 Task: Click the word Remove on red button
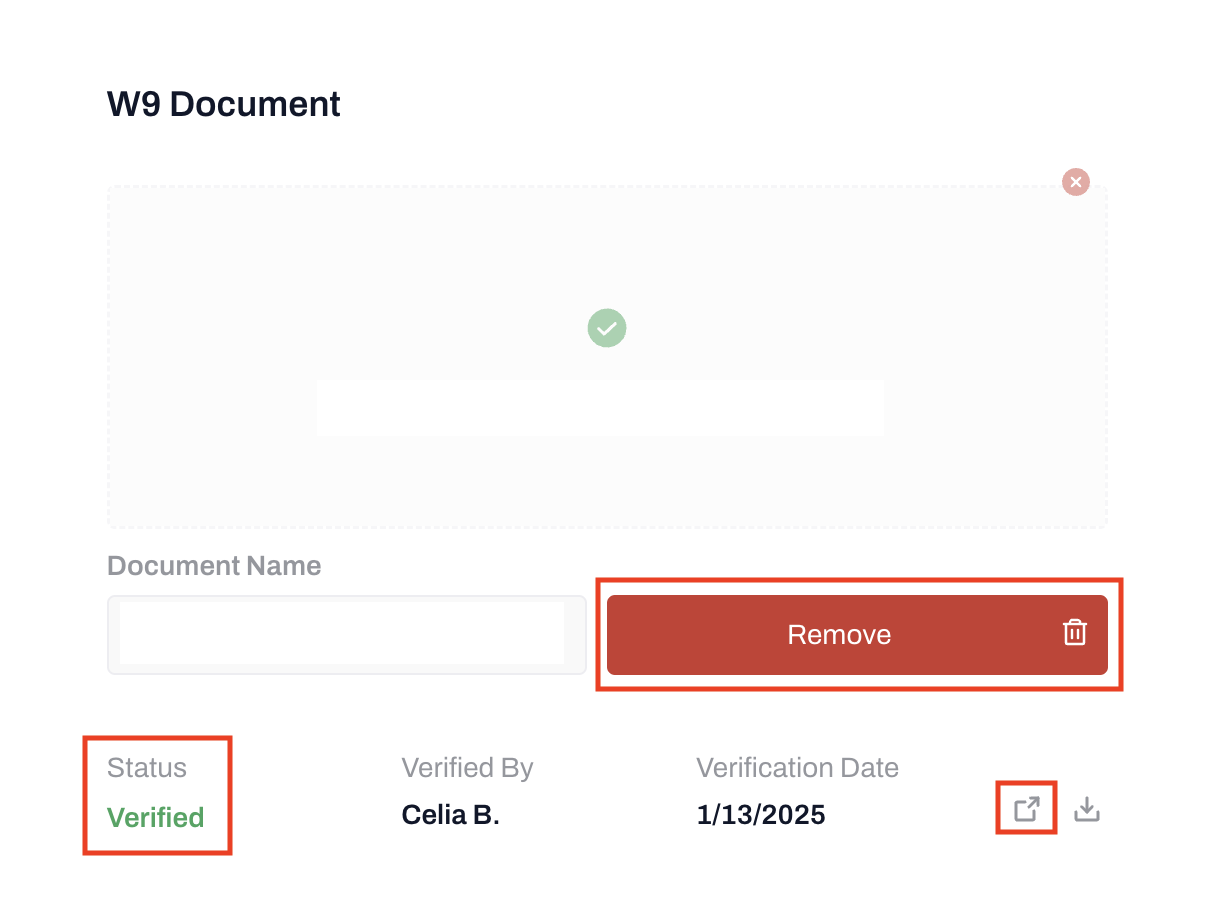point(838,635)
